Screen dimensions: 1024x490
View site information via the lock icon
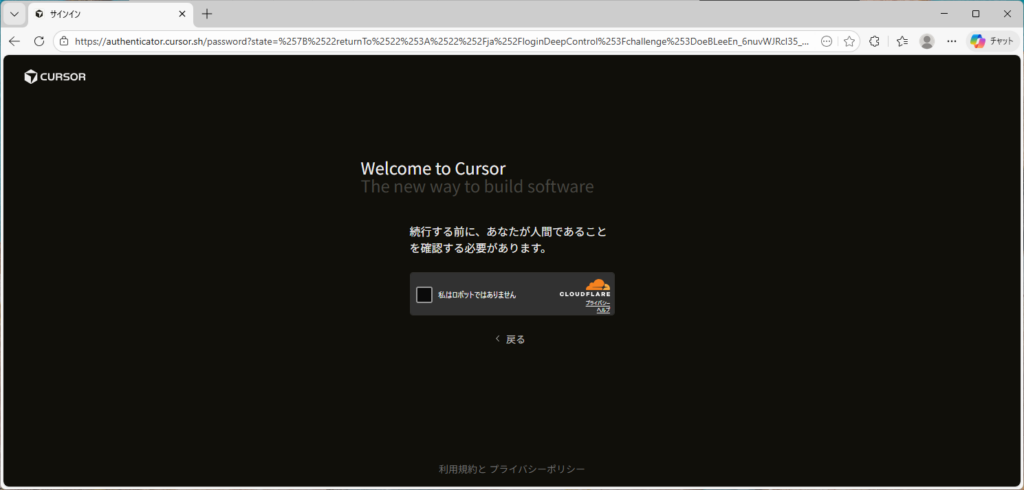coord(63,41)
